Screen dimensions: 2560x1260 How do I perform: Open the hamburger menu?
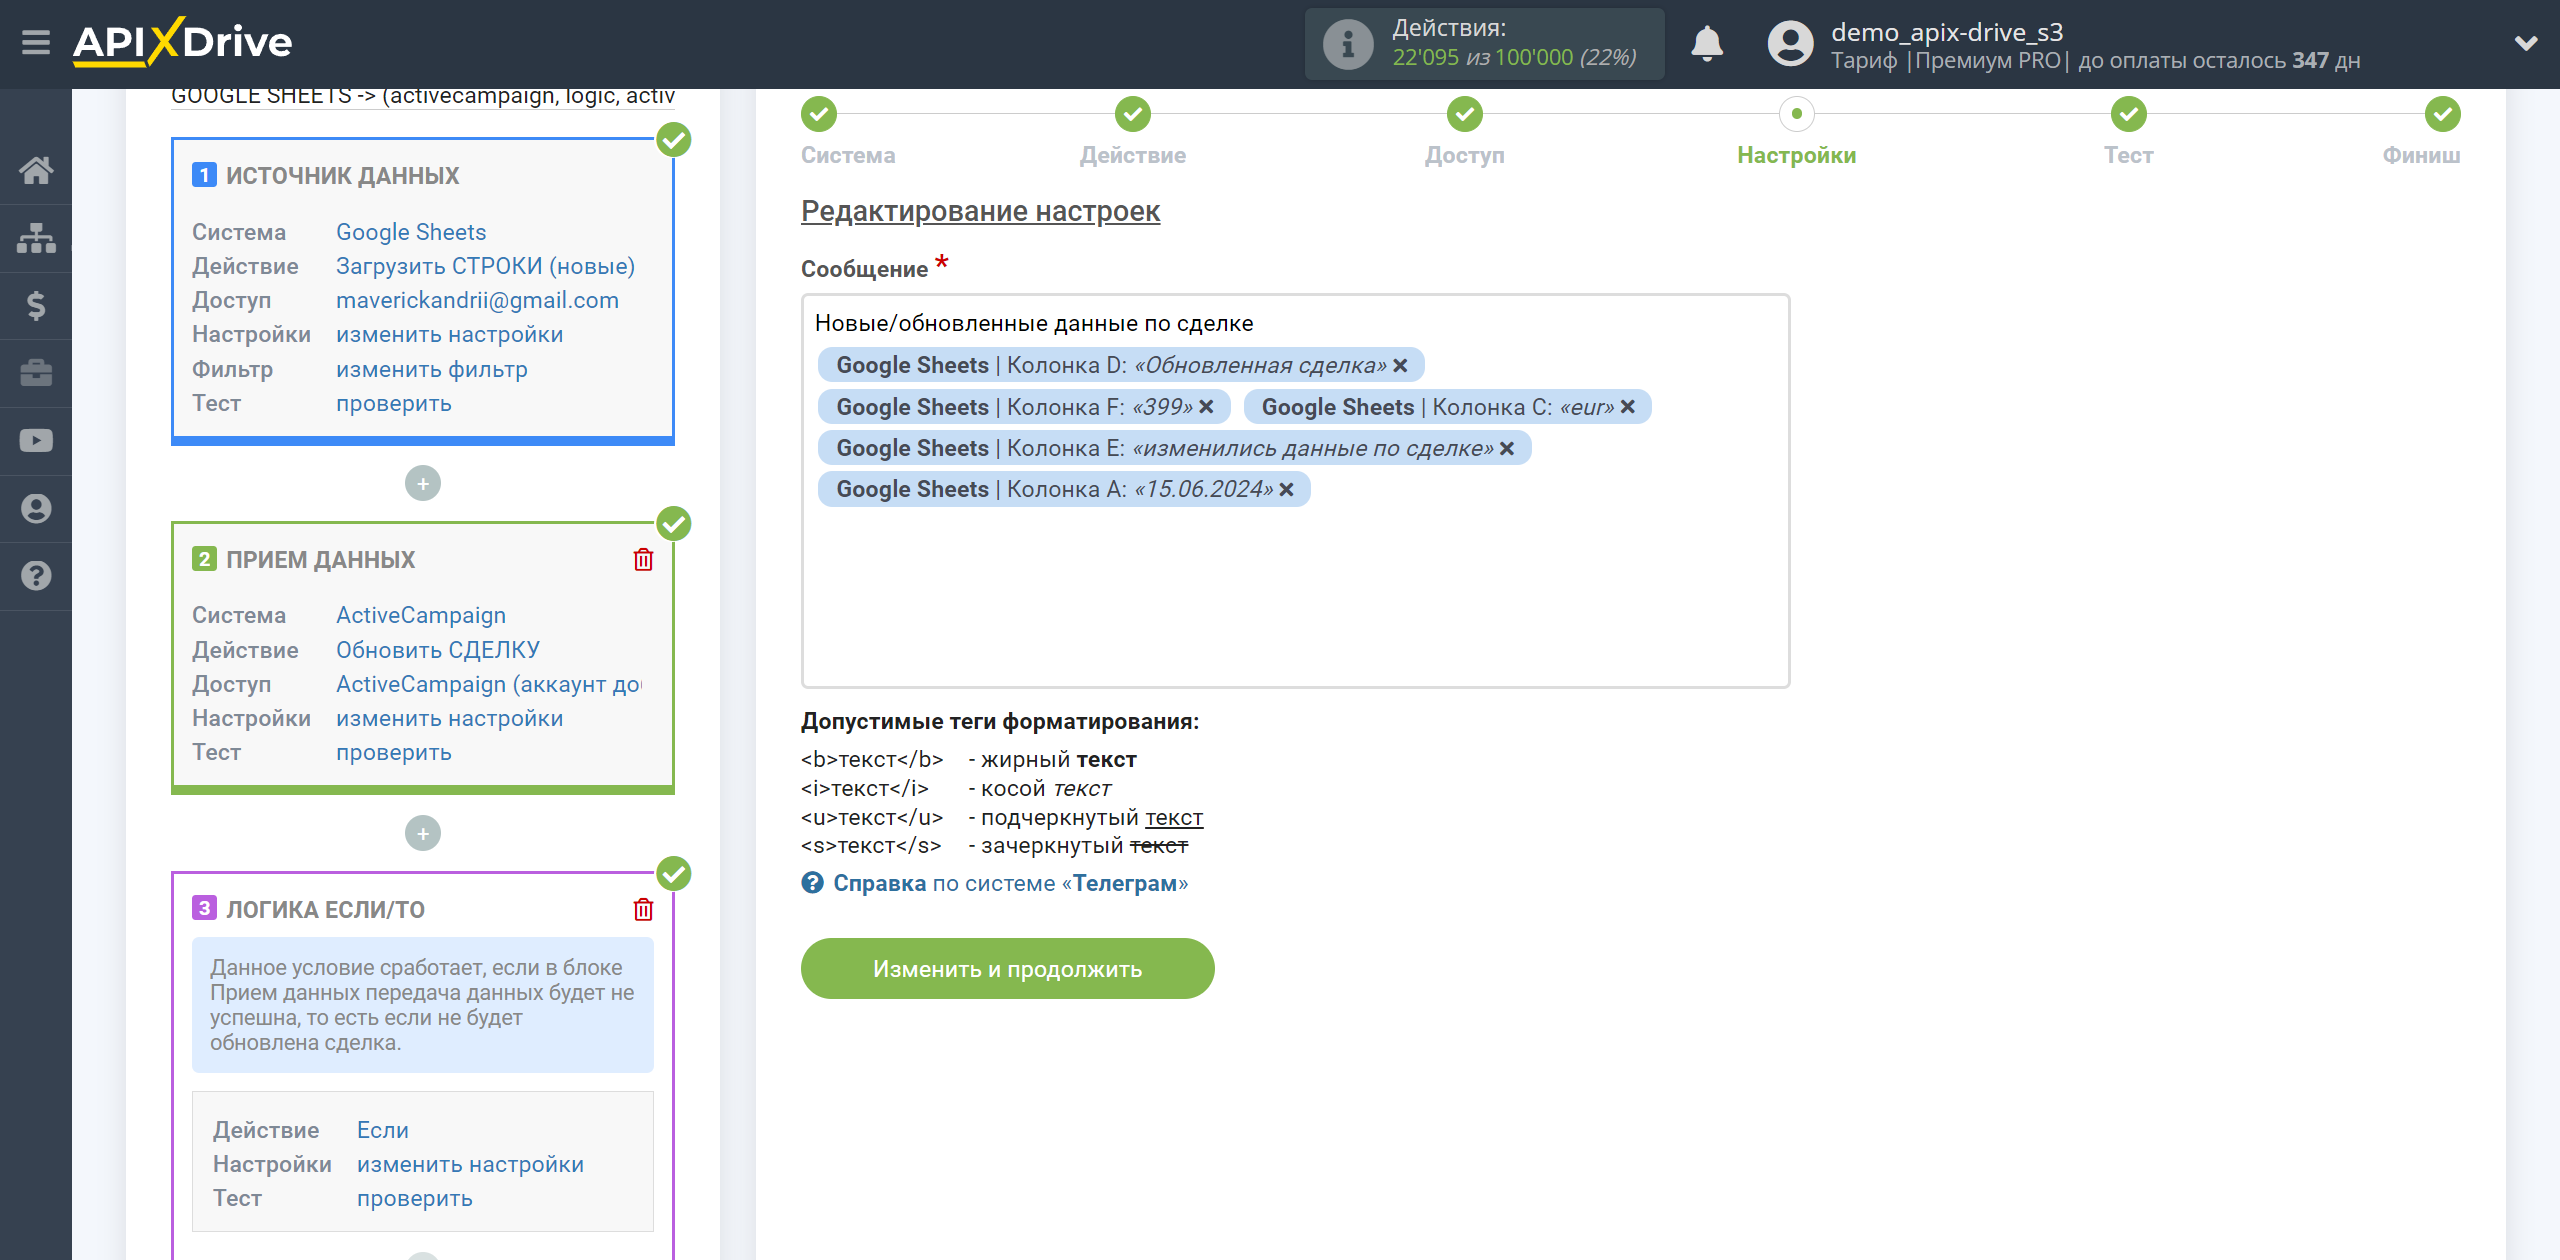[x=36, y=43]
